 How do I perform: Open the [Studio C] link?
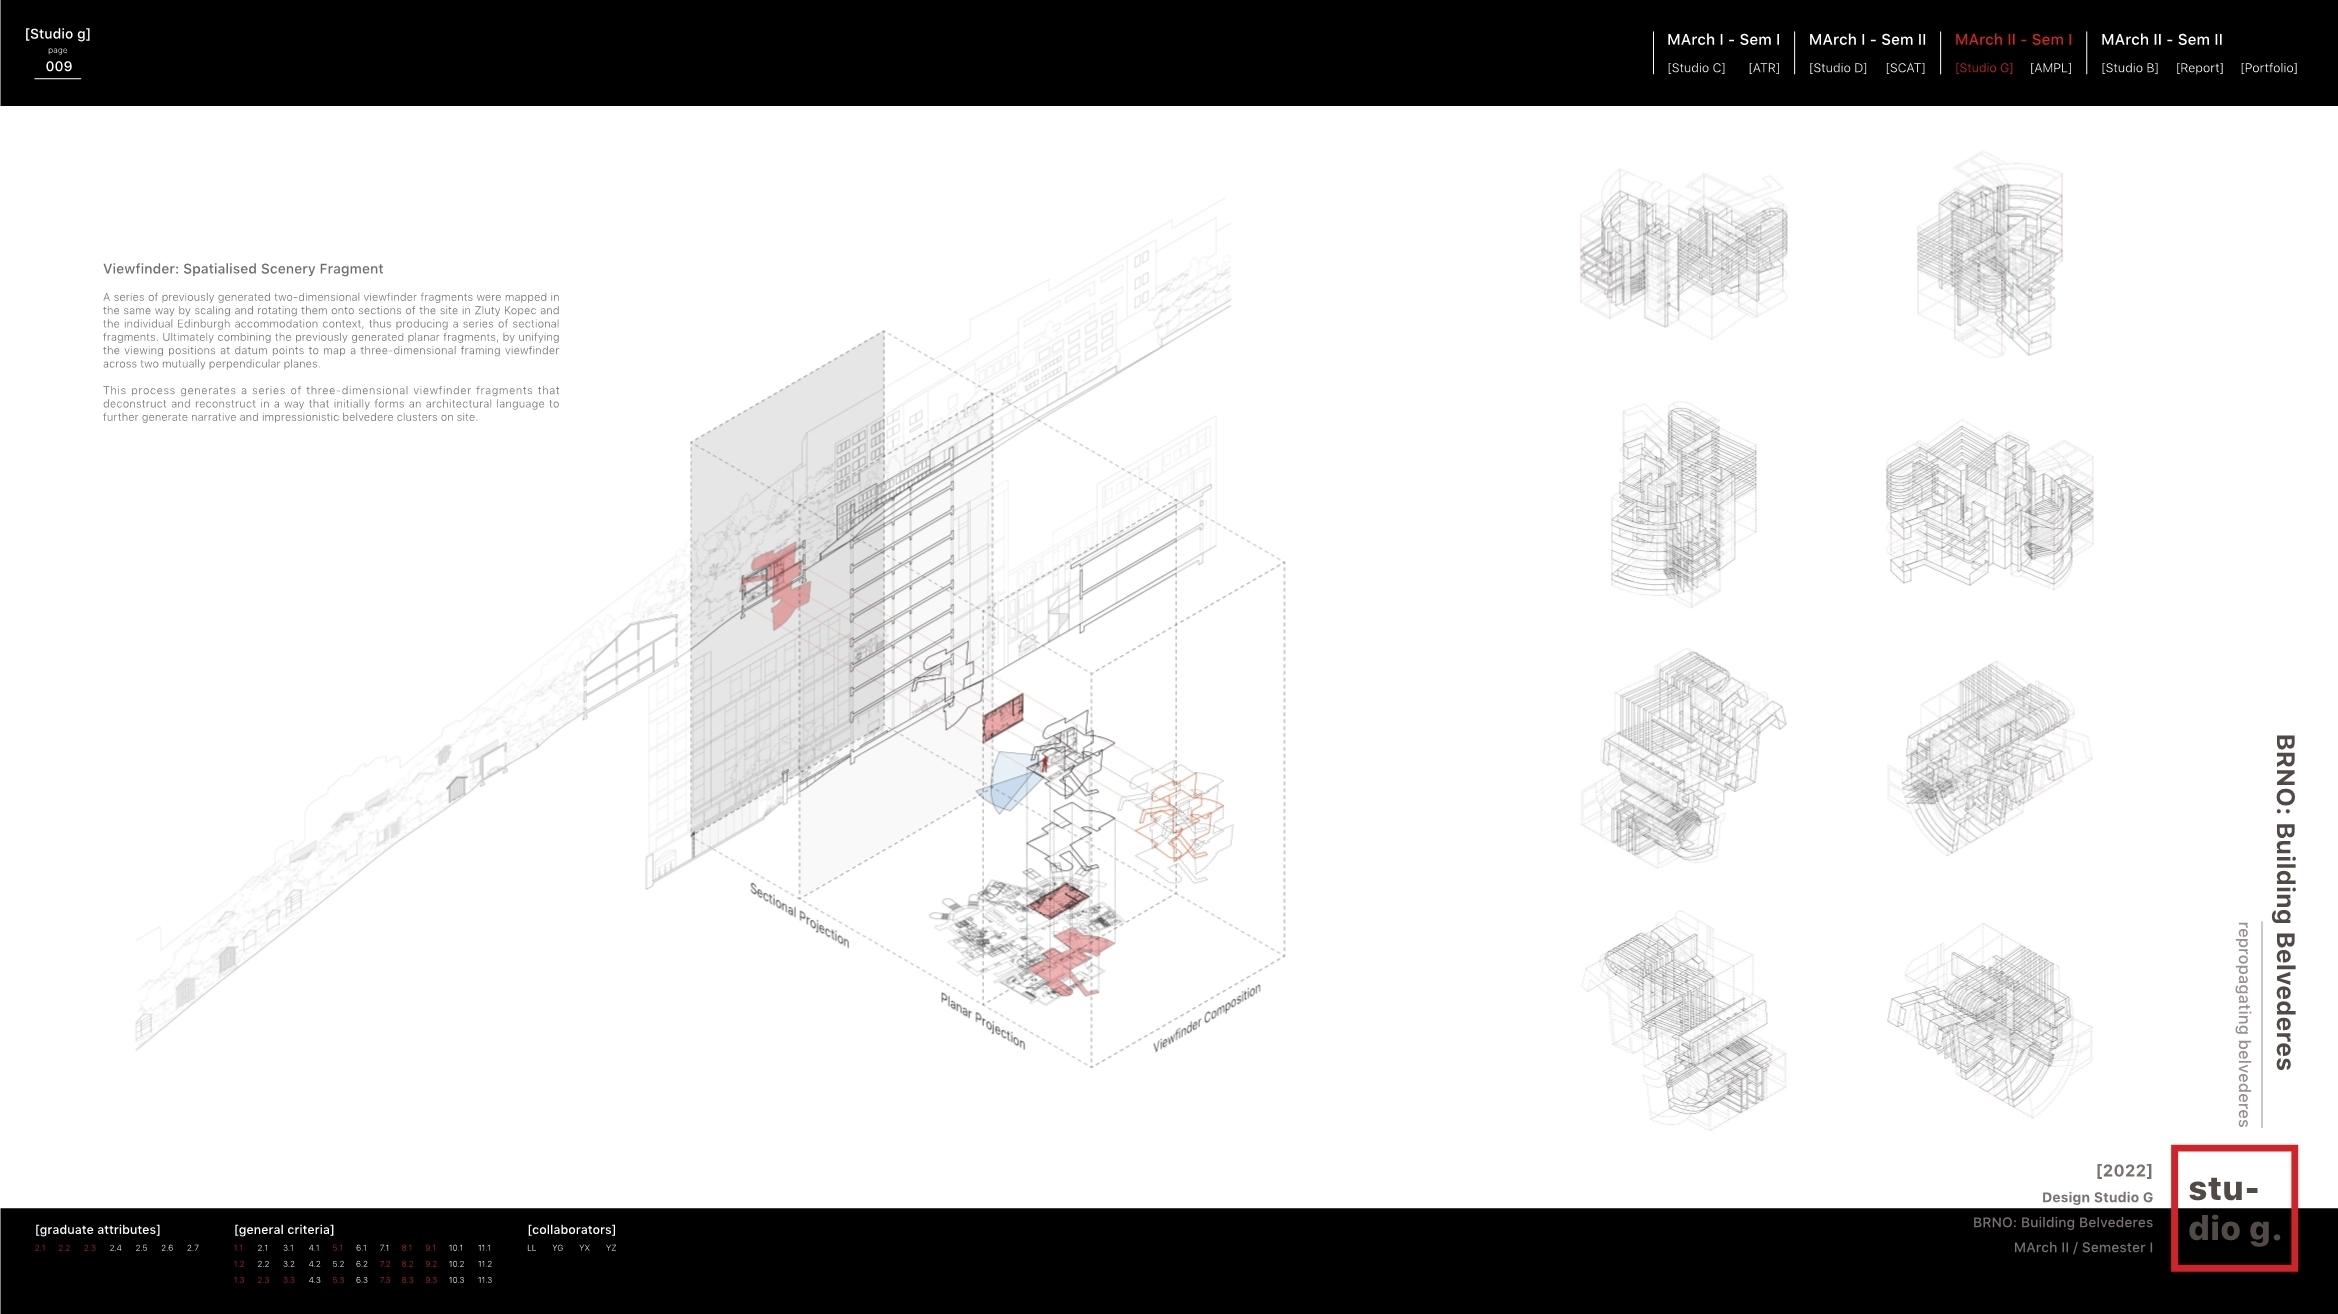(1696, 68)
